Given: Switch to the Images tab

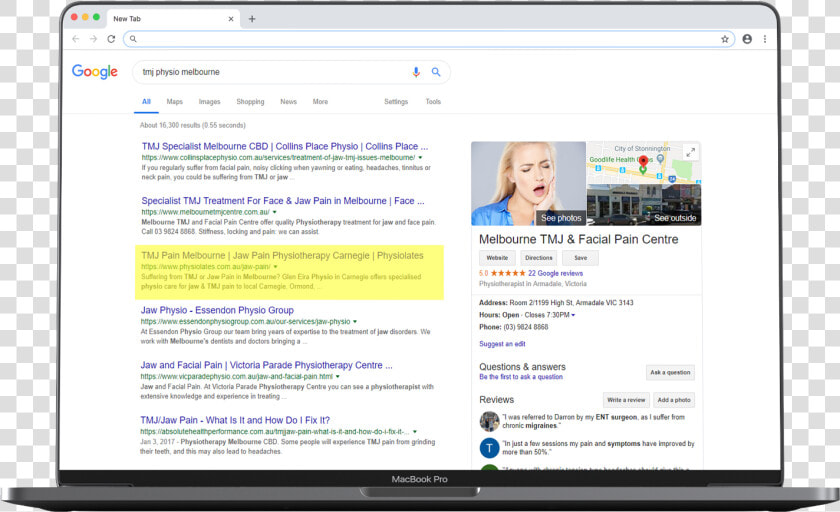Looking at the screenshot, I should click(x=209, y=102).
